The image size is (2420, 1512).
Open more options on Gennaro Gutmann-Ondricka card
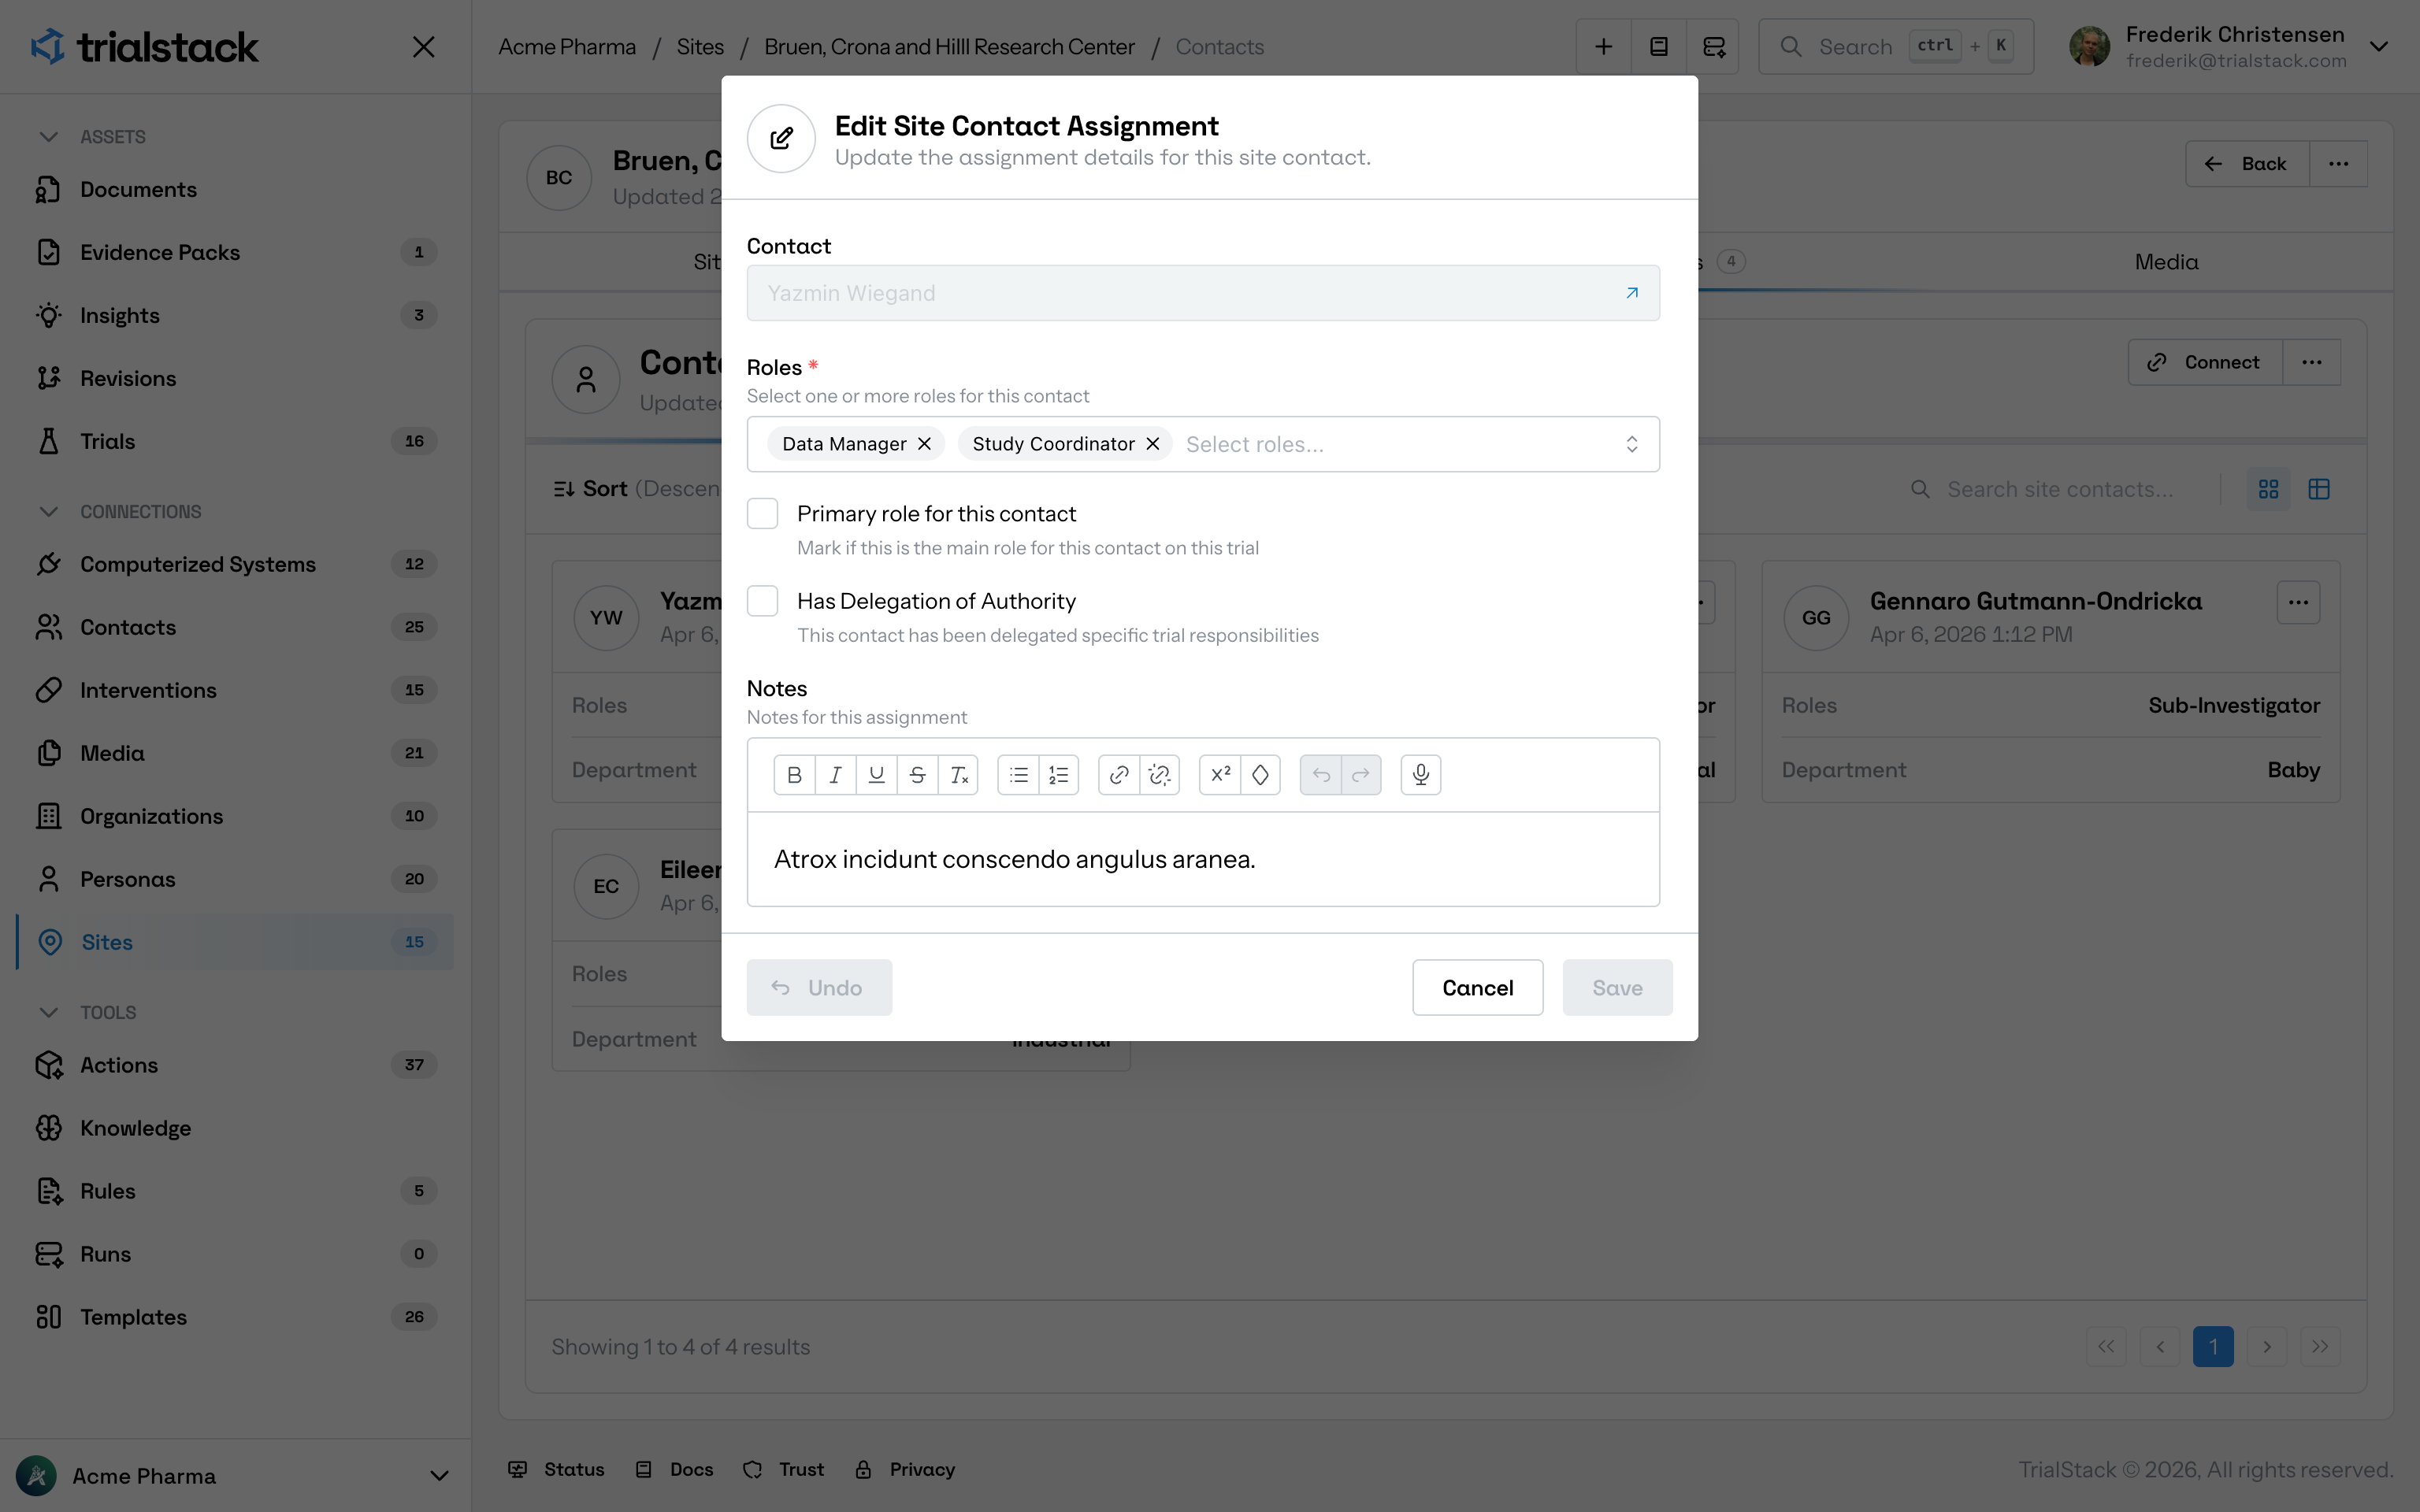point(2299,602)
